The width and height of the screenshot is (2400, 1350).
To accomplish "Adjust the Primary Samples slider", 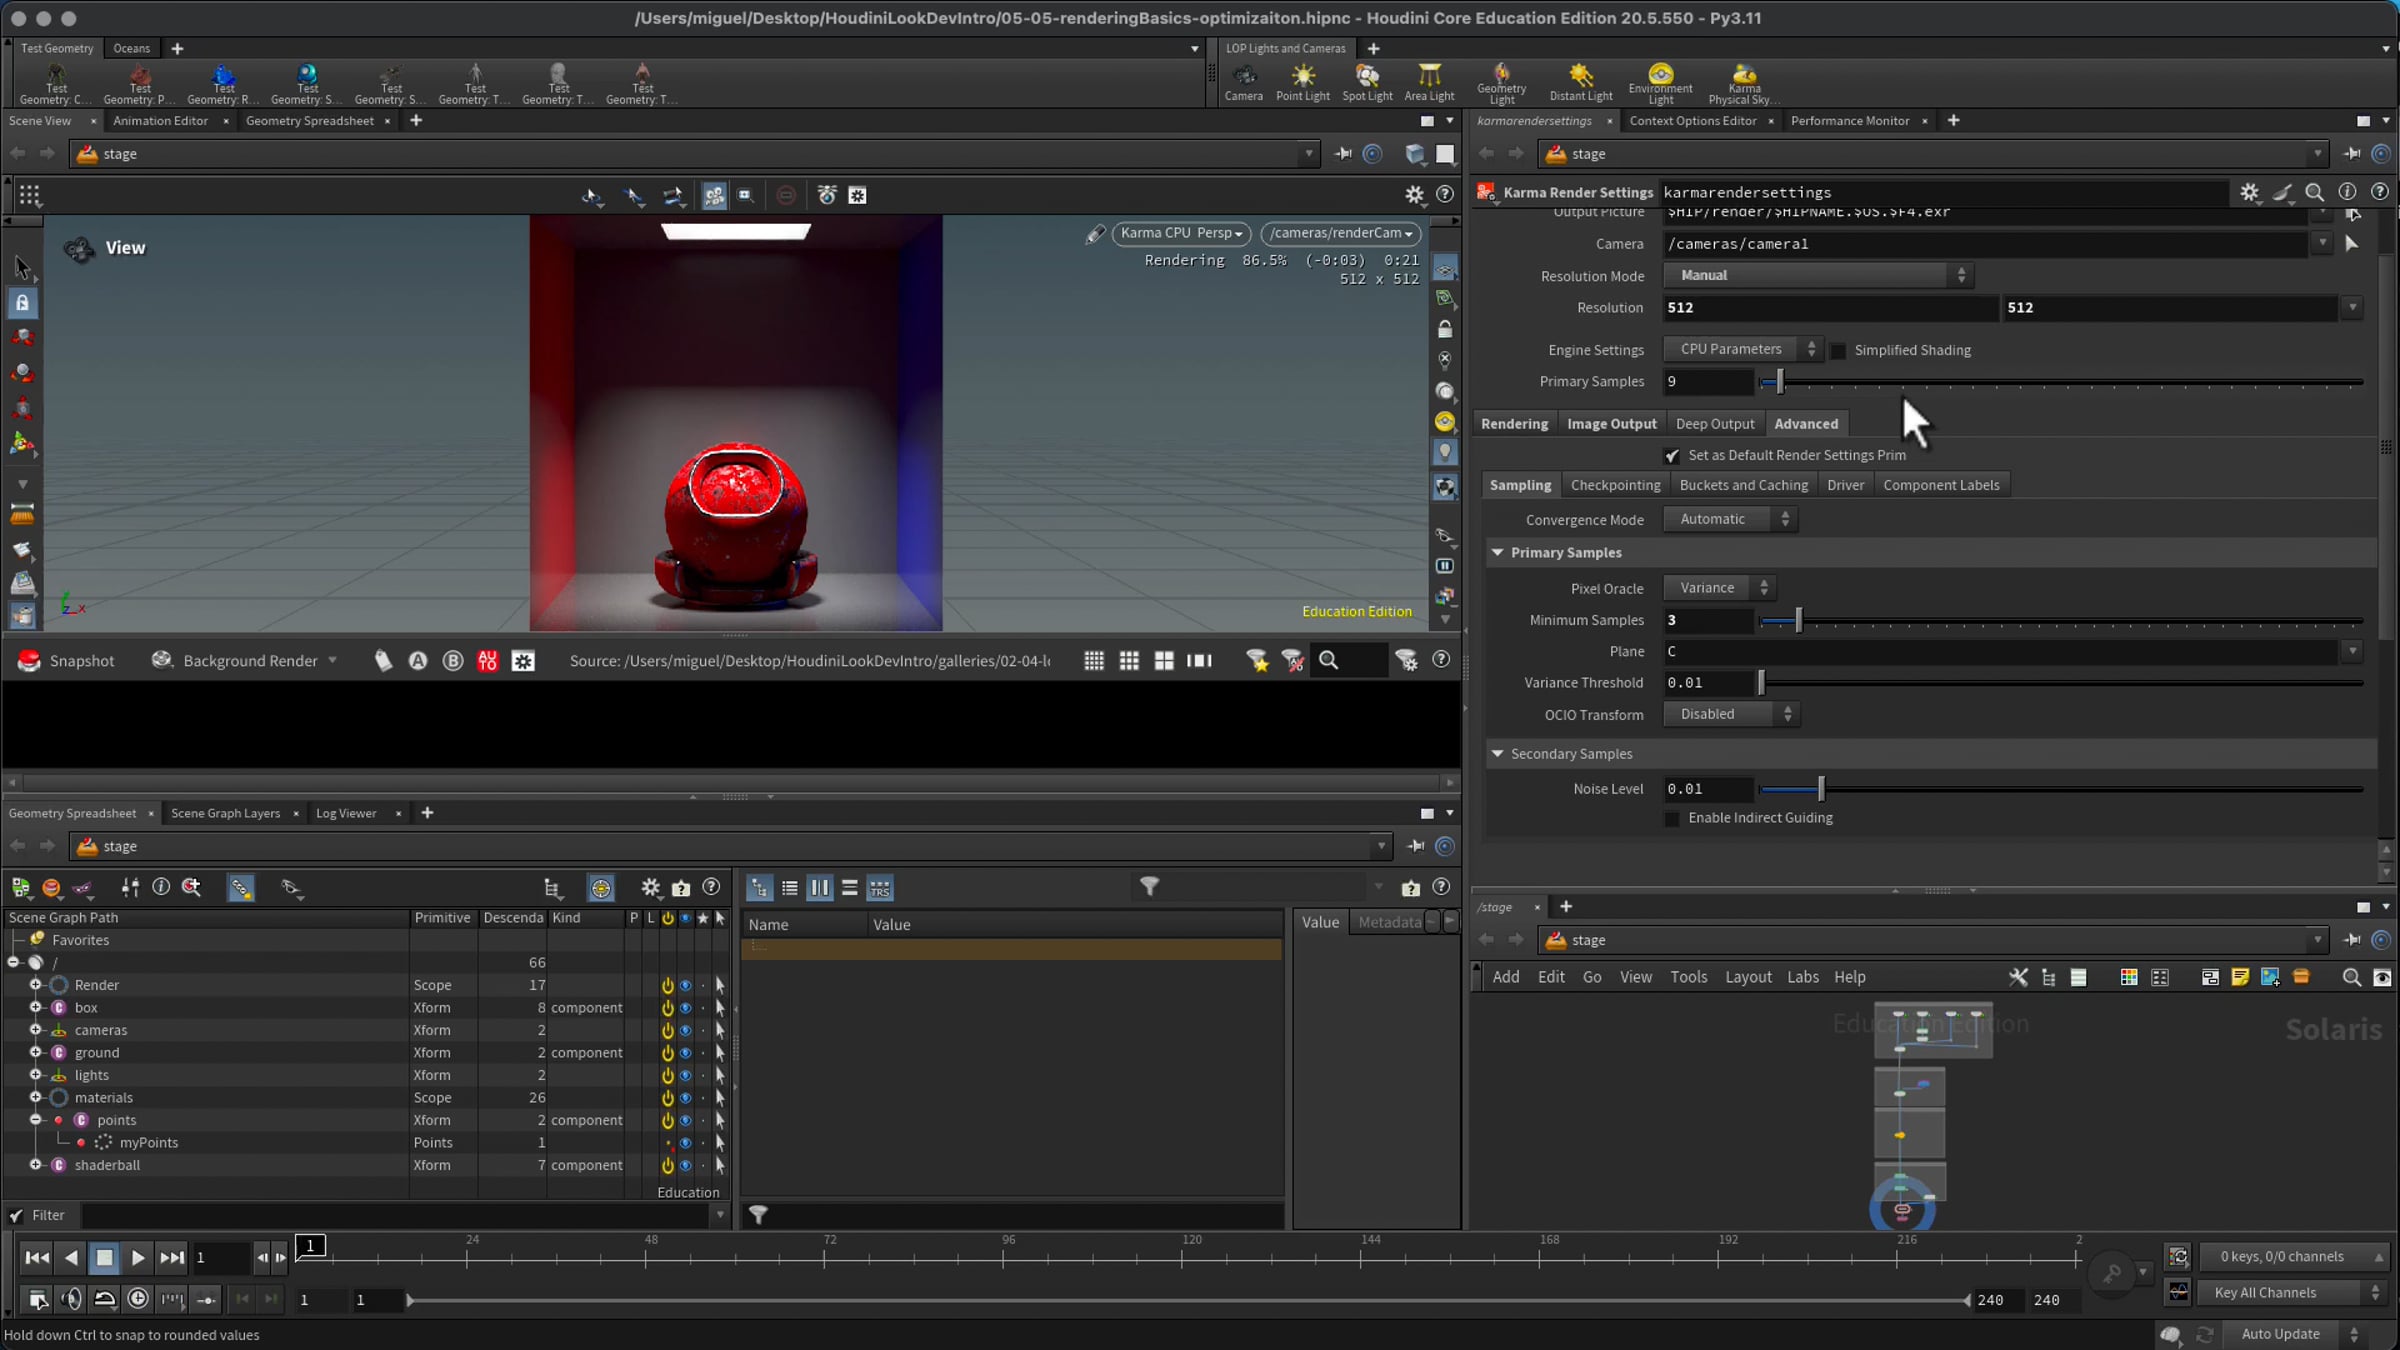I will [2061, 382].
